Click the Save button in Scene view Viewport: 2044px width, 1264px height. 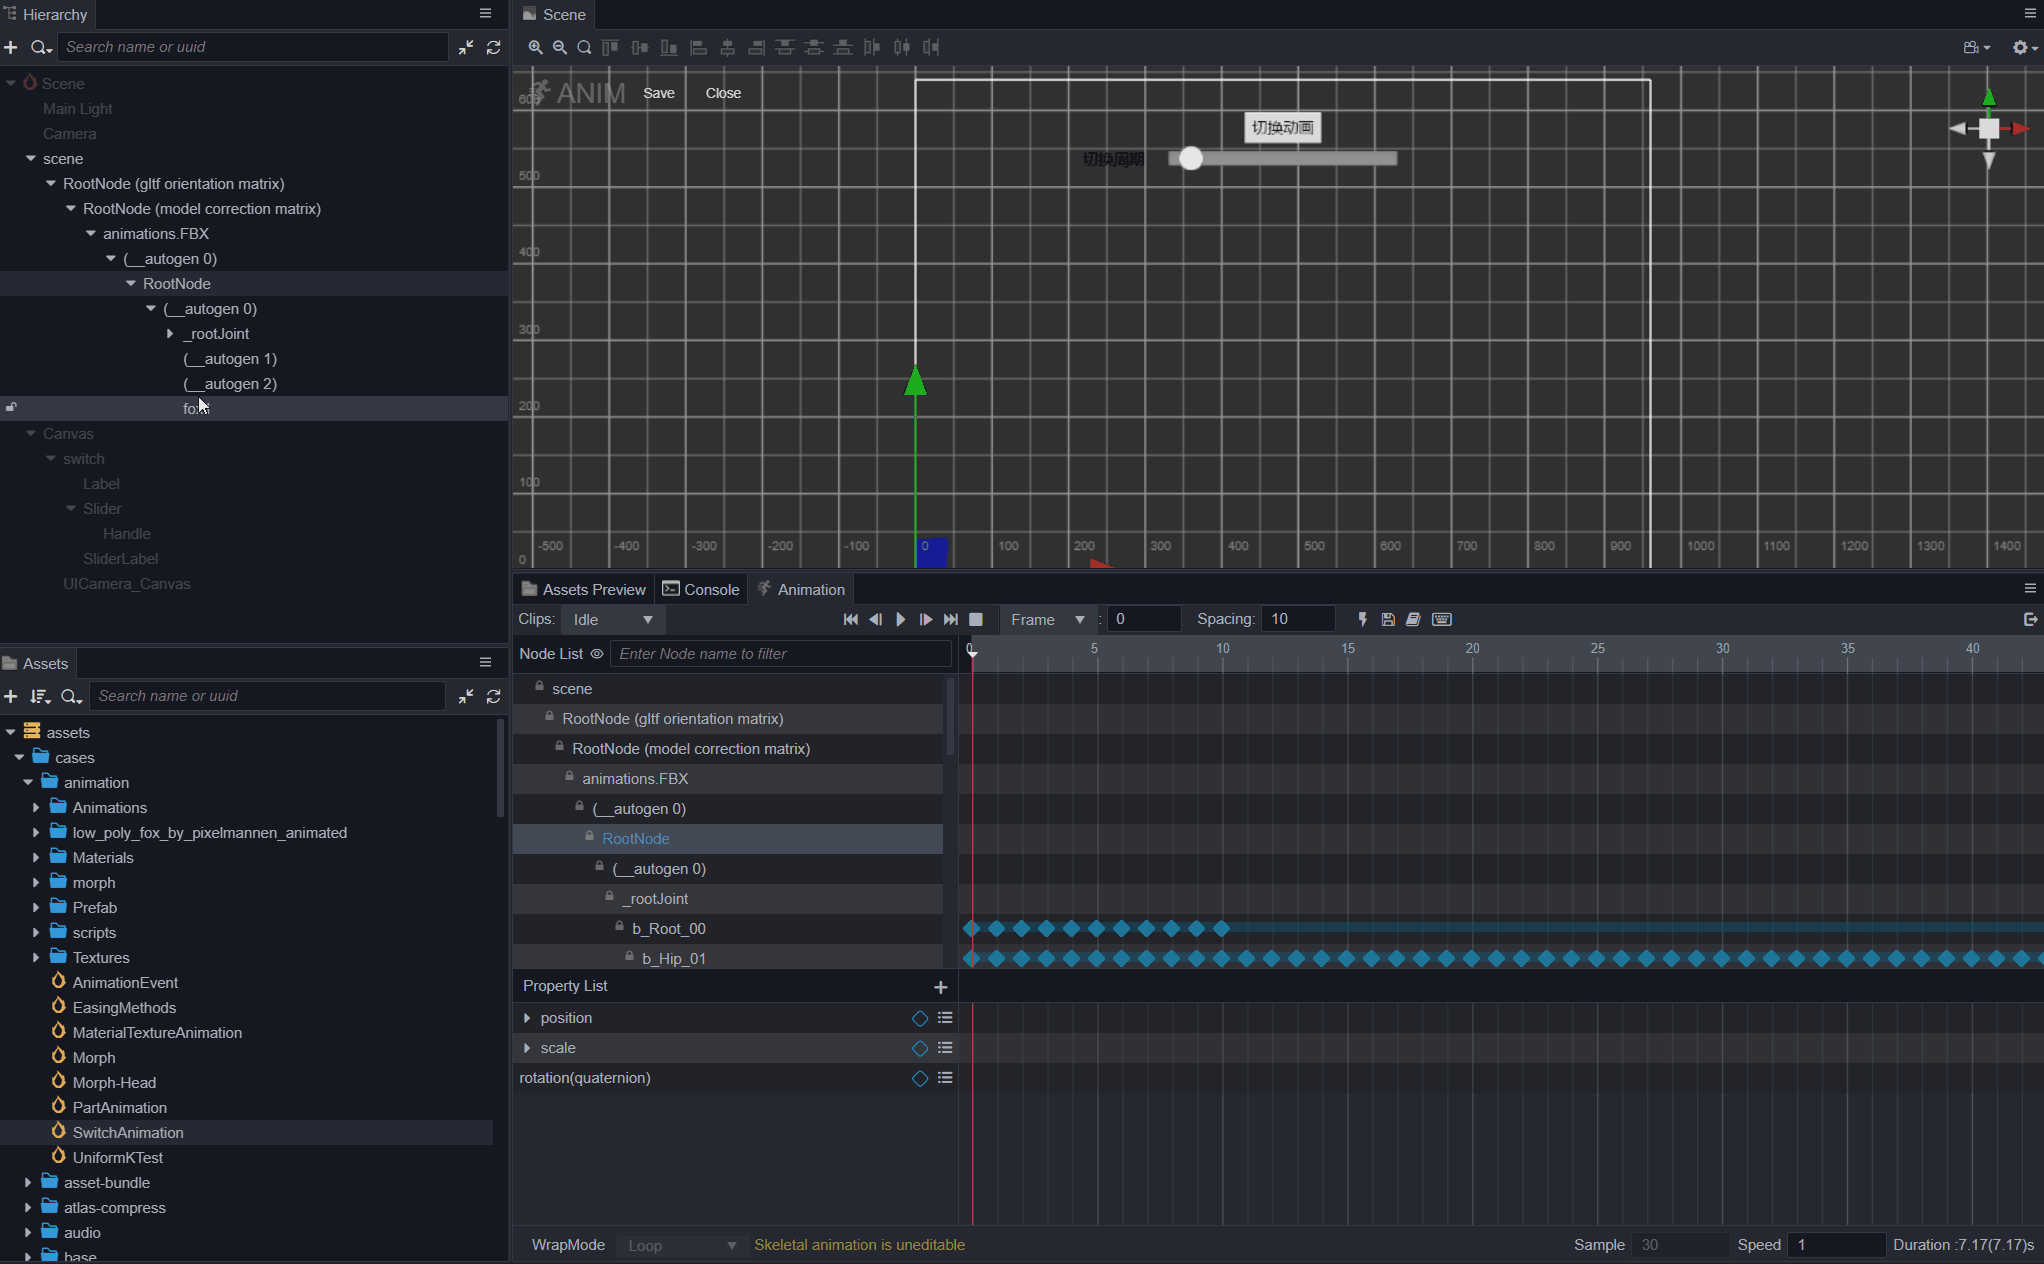tap(658, 93)
